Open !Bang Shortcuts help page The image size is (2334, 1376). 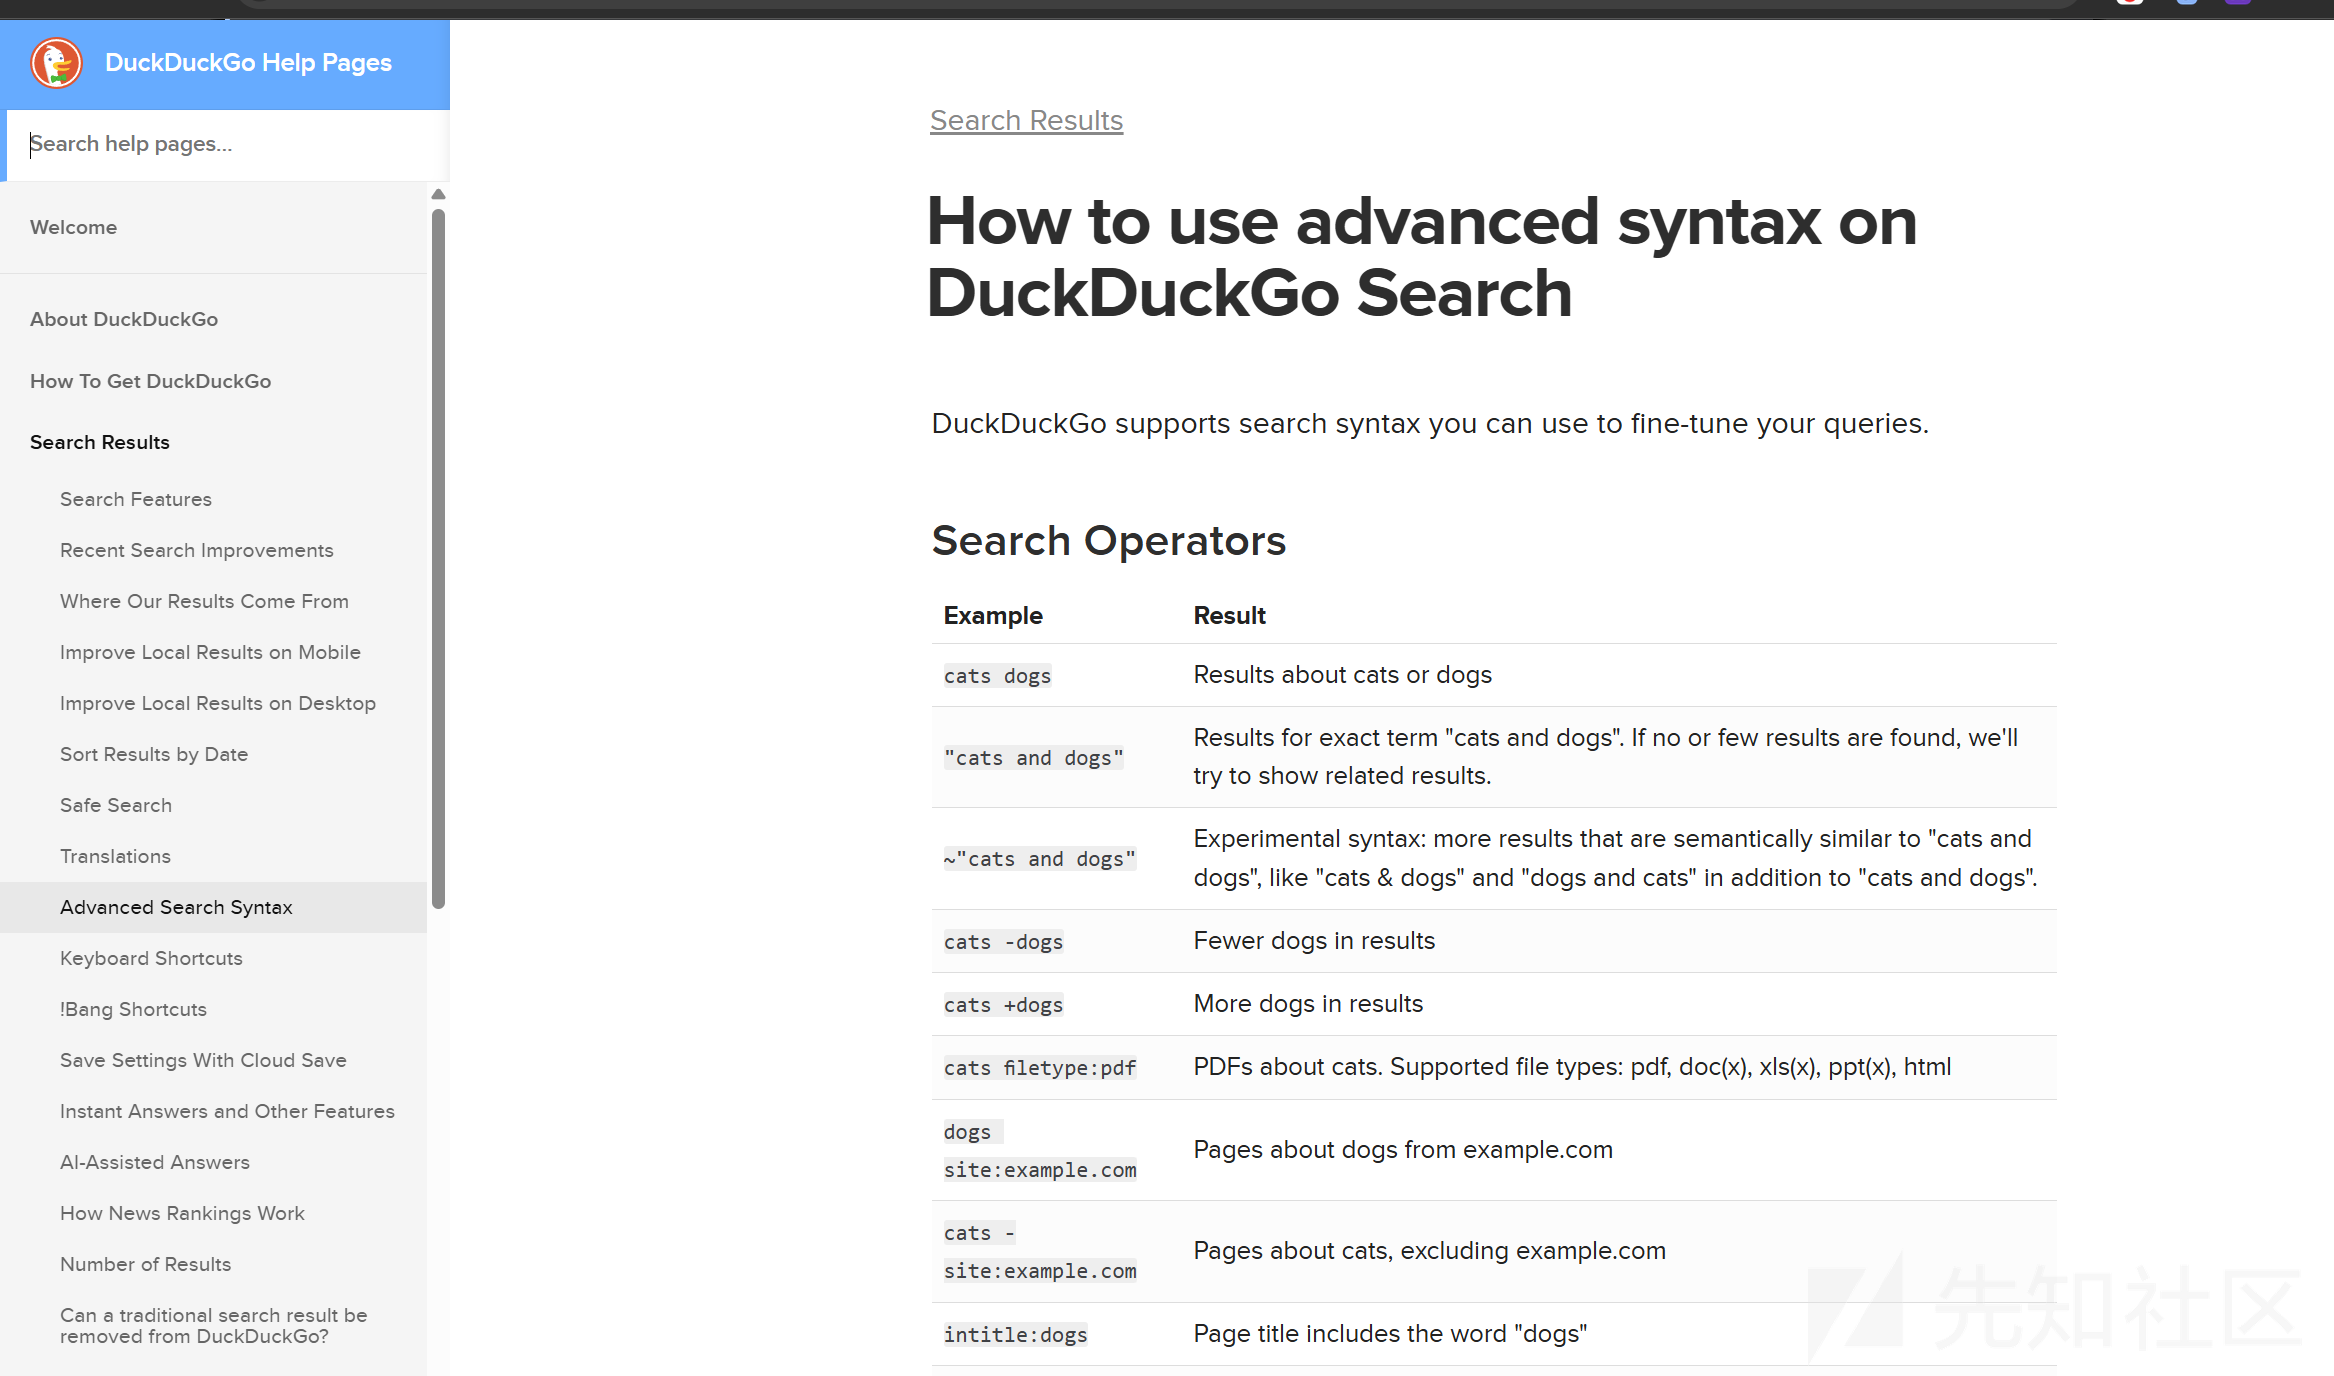[133, 1009]
